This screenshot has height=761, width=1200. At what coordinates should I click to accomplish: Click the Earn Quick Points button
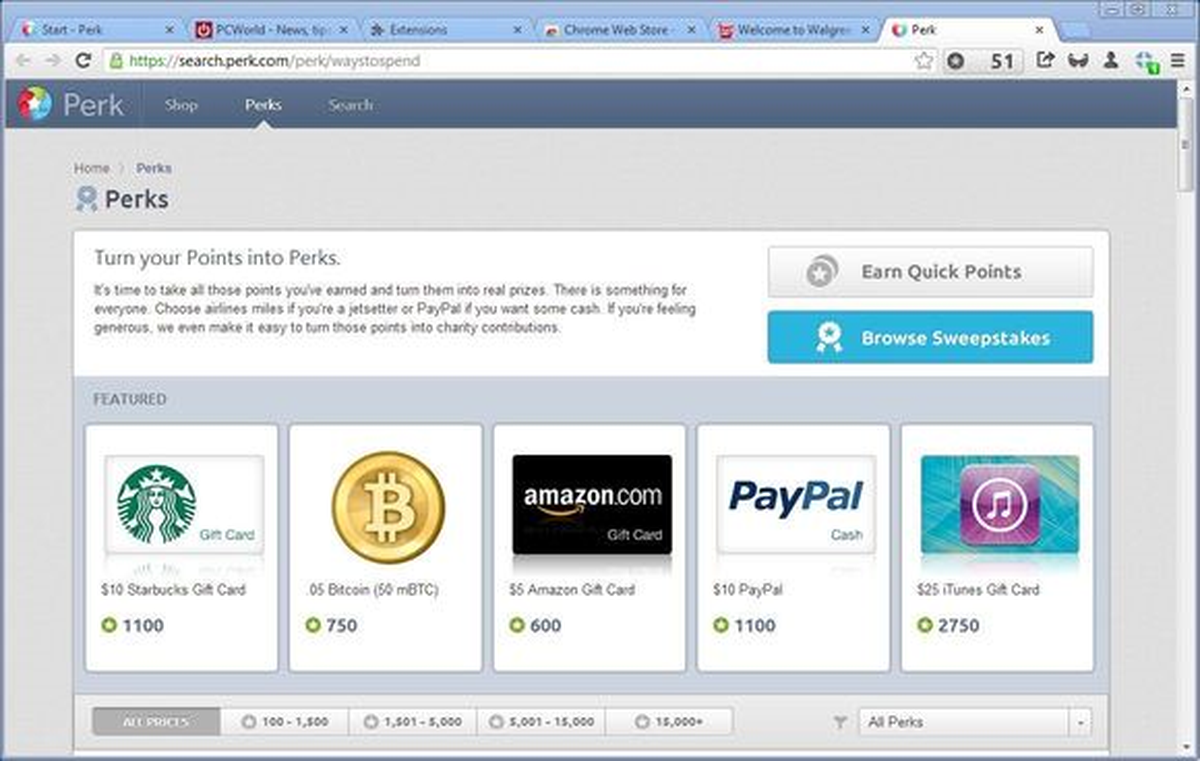930,272
